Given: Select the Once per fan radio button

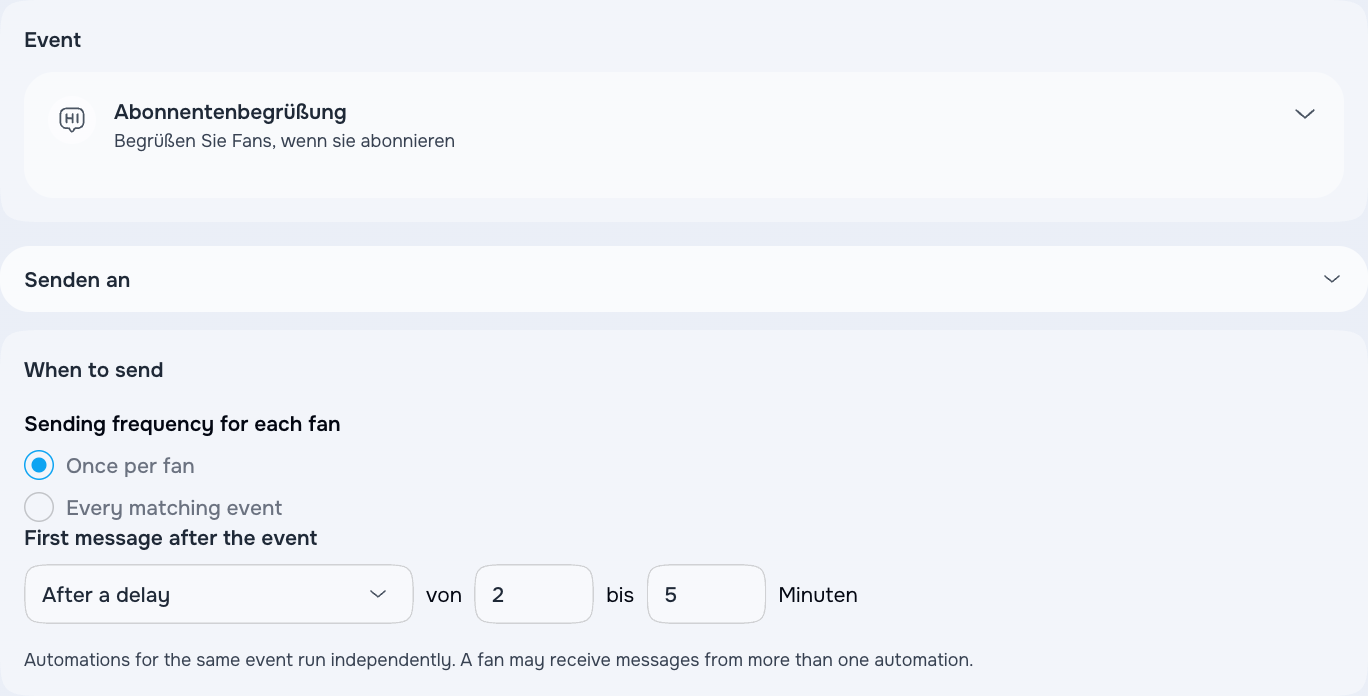Looking at the screenshot, I should [x=39, y=466].
